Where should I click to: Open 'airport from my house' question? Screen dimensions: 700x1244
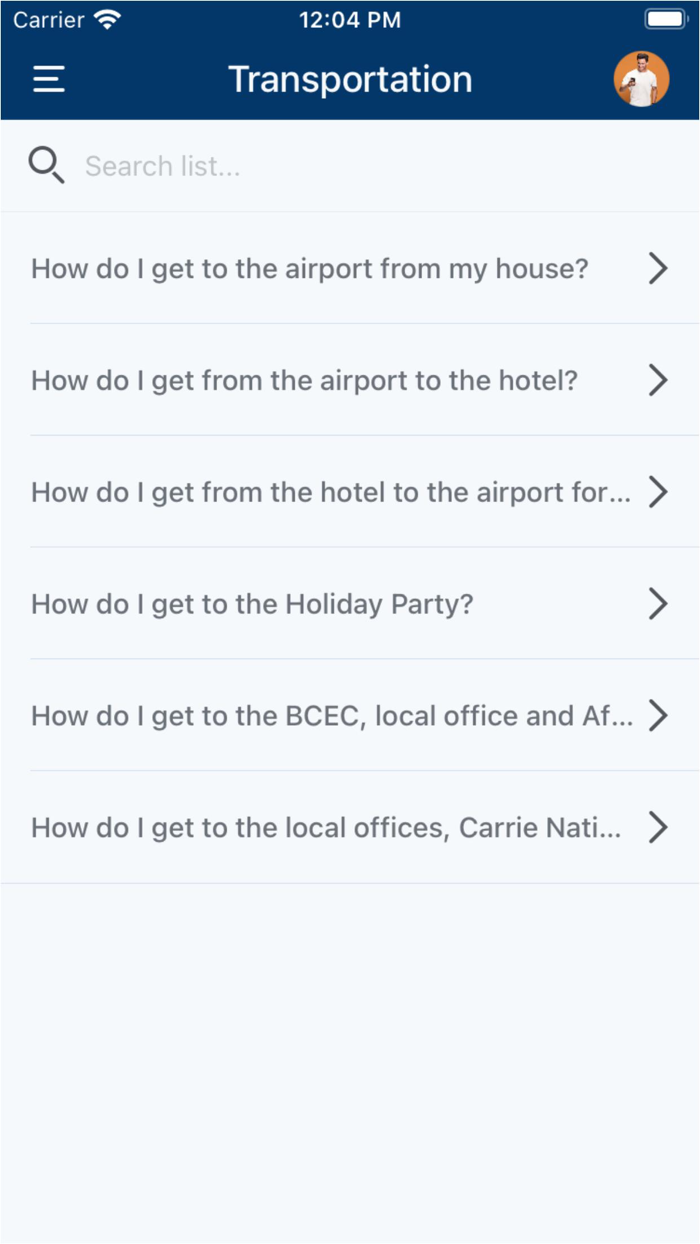[x=350, y=268]
